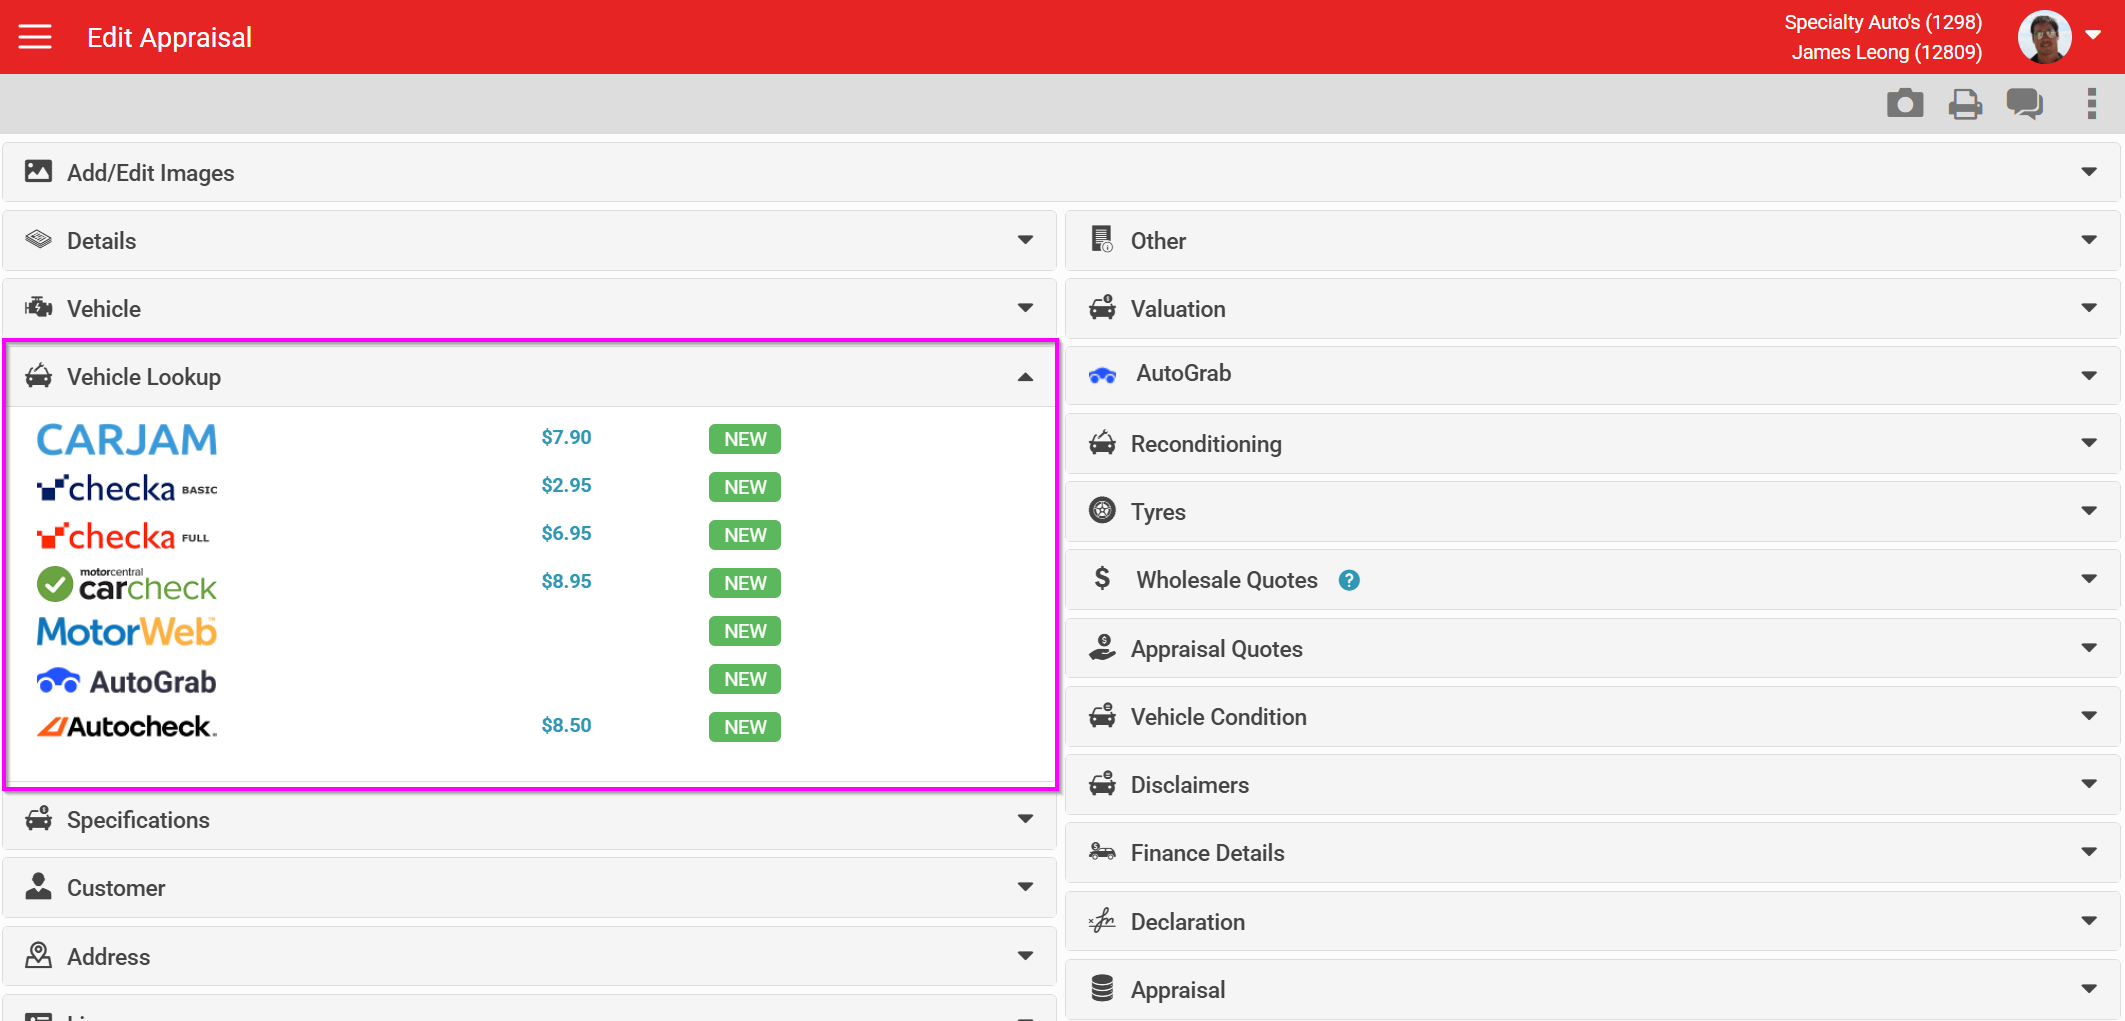Click the Customer person icon

pos(38,886)
